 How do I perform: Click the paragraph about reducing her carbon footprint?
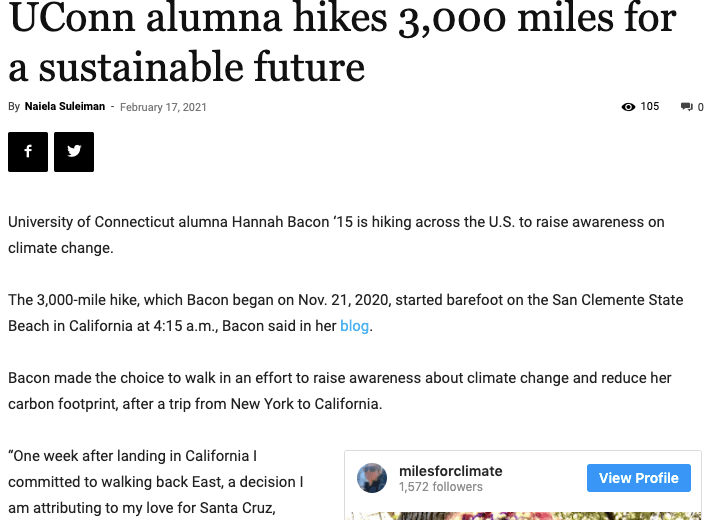(339, 391)
